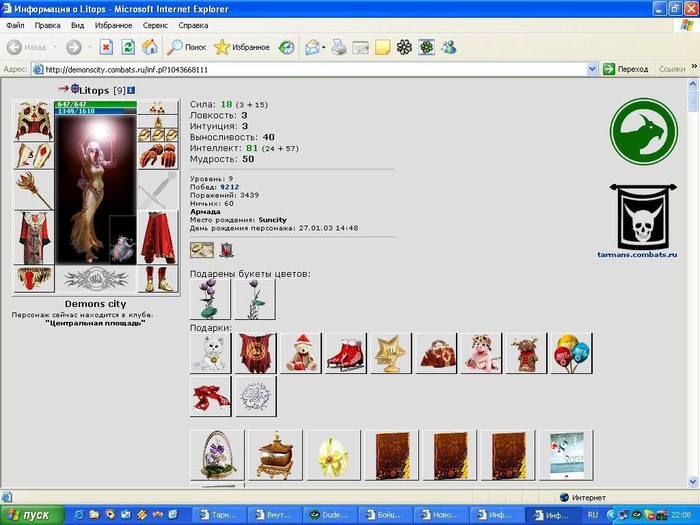Click the helmet equipment slot icon
Image resolution: width=700 pixels, height=525 pixels.
[33, 121]
